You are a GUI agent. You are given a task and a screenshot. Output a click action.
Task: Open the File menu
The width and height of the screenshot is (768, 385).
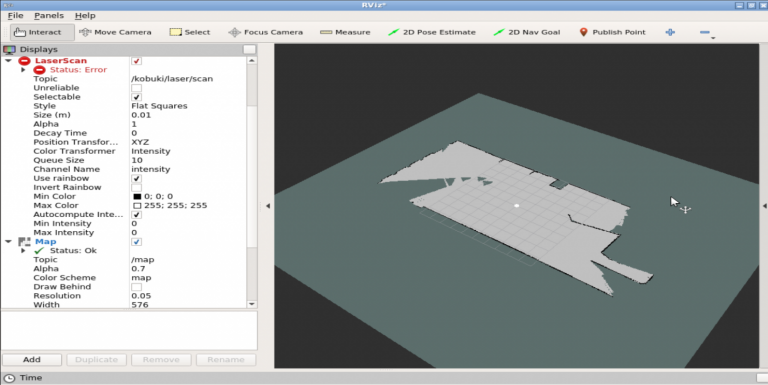click(16, 16)
